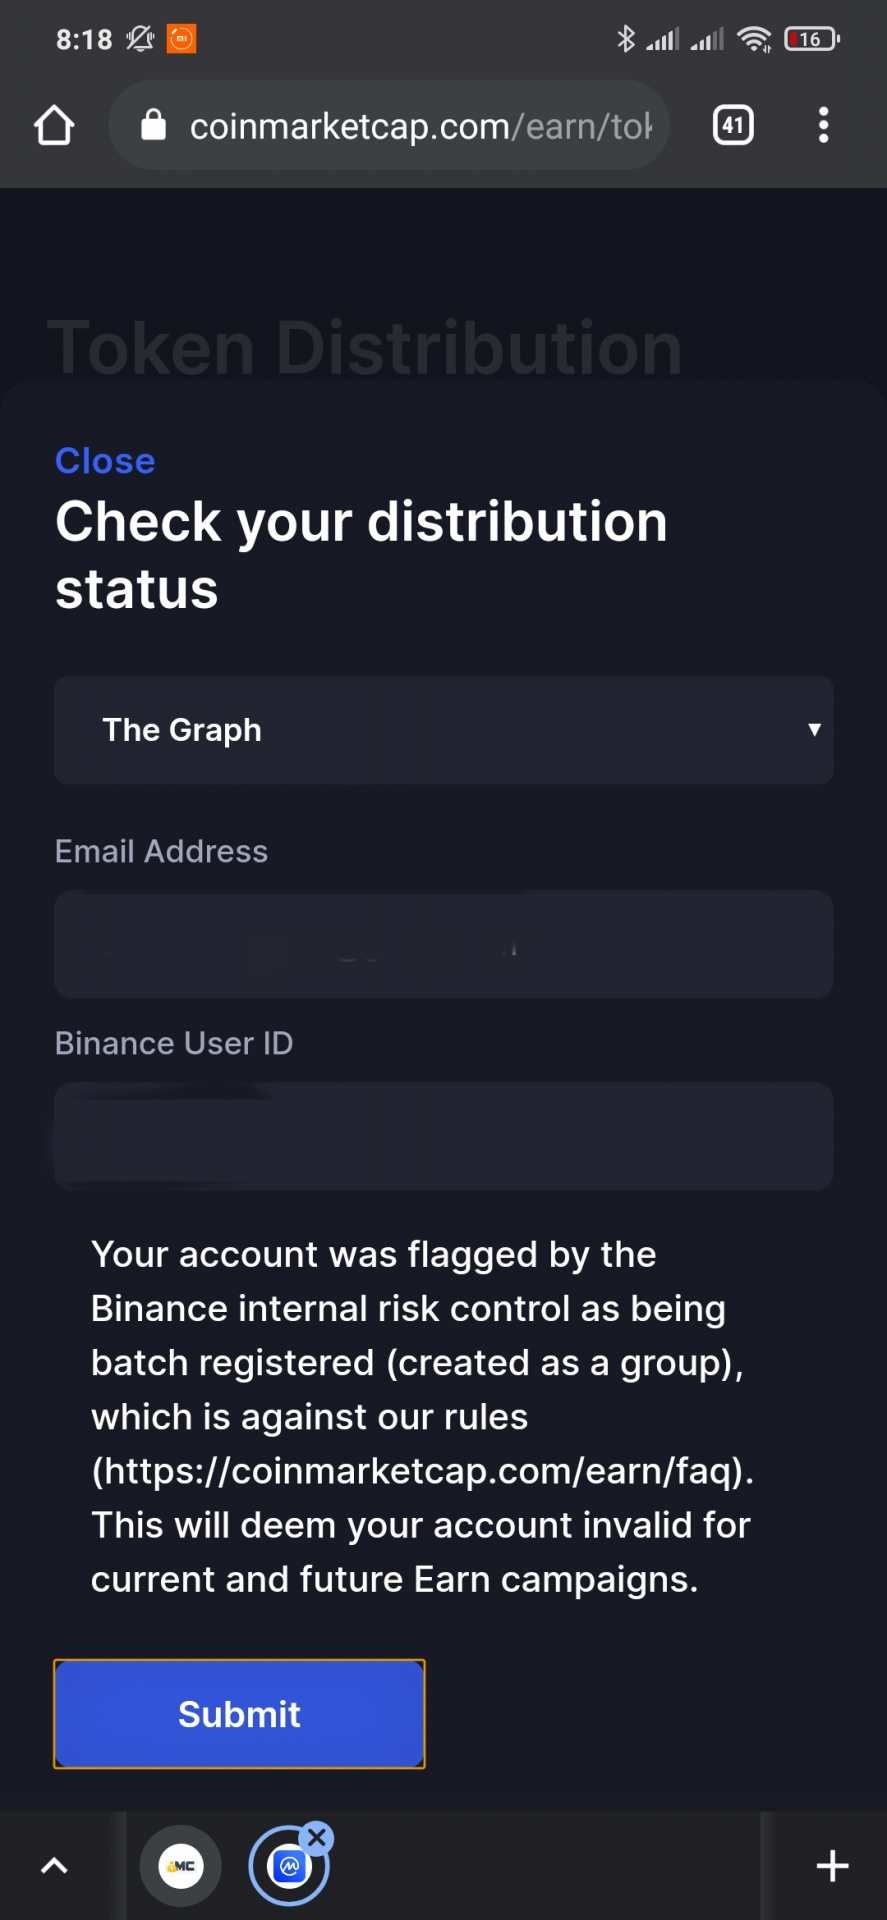Tap the dropdown arrow beside The Graph
This screenshot has width=887, height=1920.
coord(814,730)
